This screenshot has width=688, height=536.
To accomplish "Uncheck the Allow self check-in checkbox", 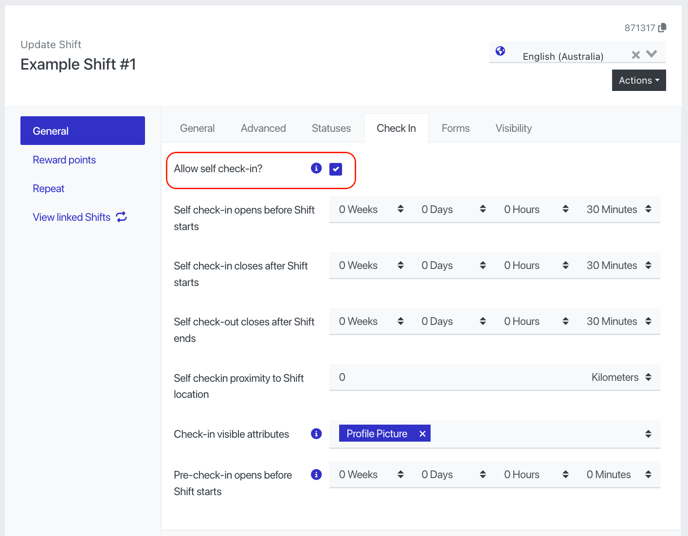I will 336,169.
